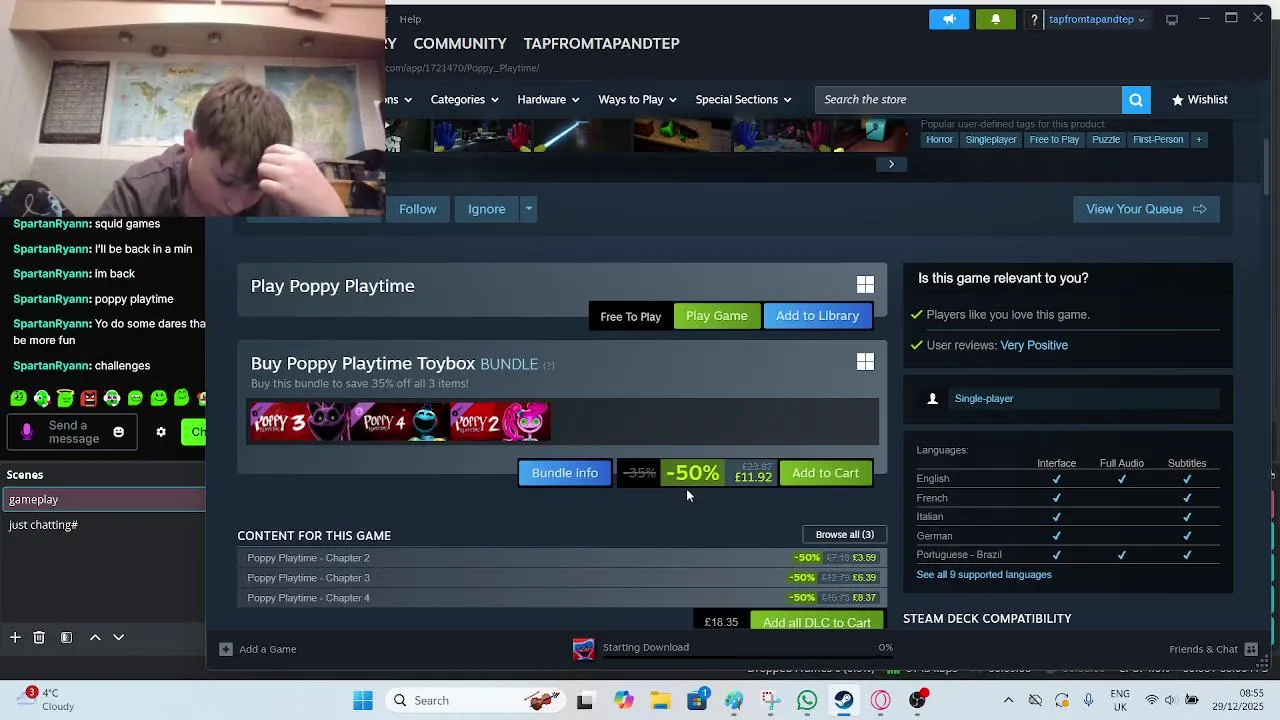Open Windows Start menu
Screen dimensions: 1280x720
coord(363,701)
